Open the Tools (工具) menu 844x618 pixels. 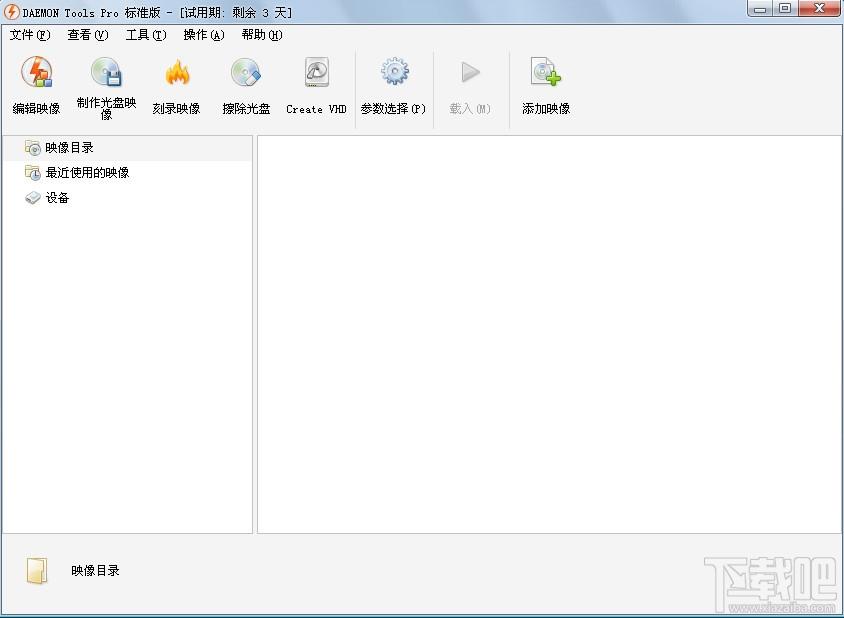(145, 35)
